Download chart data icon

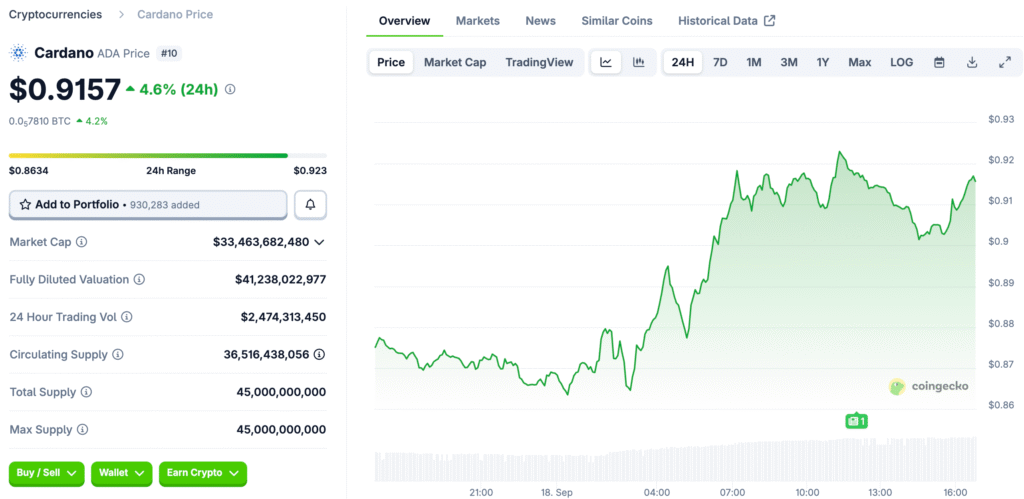click(x=972, y=63)
